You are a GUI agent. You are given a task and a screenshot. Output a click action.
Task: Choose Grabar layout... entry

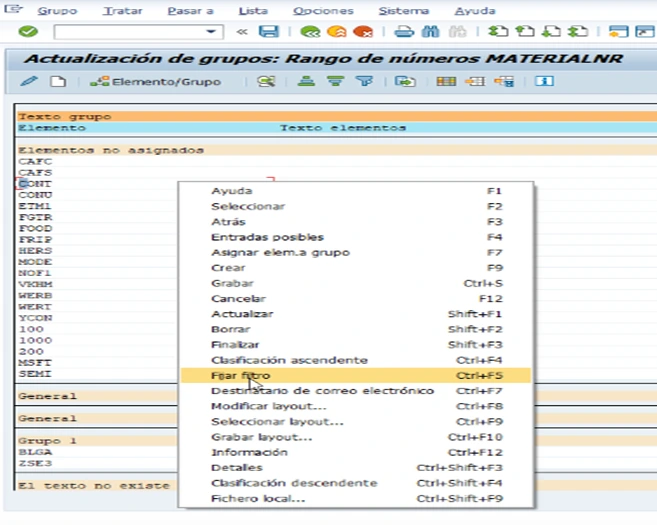[x=356, y=437]
